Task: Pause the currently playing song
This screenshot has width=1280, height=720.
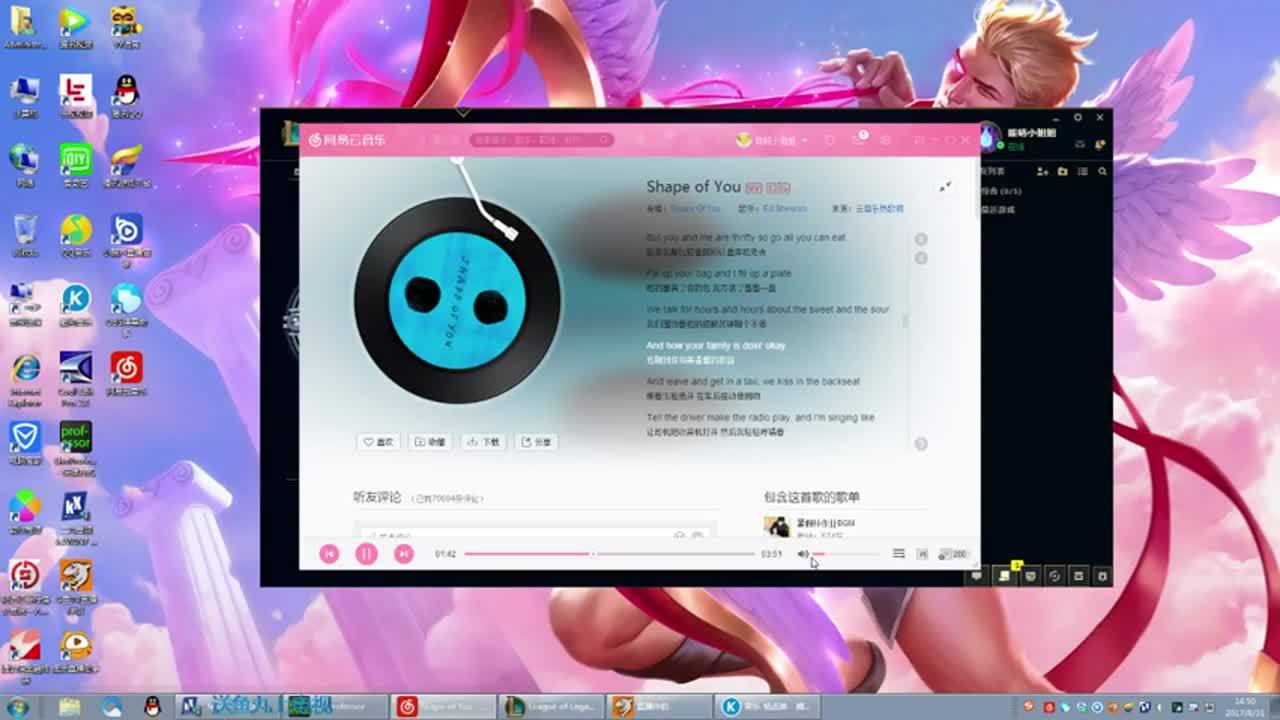Action: [x=366, y=553]
